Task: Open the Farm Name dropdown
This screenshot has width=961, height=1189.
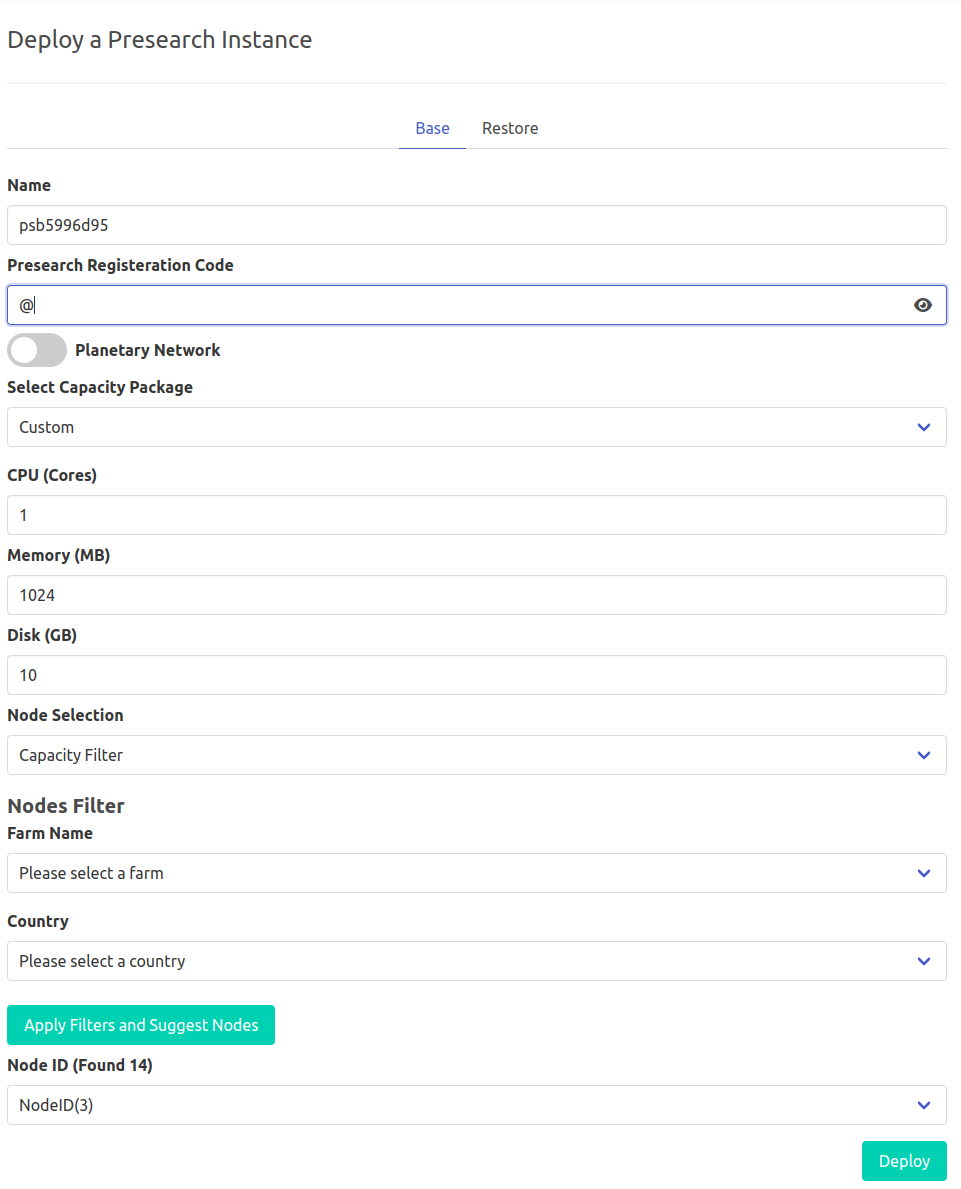Action: pyautogui.click(x=476, y=873)
